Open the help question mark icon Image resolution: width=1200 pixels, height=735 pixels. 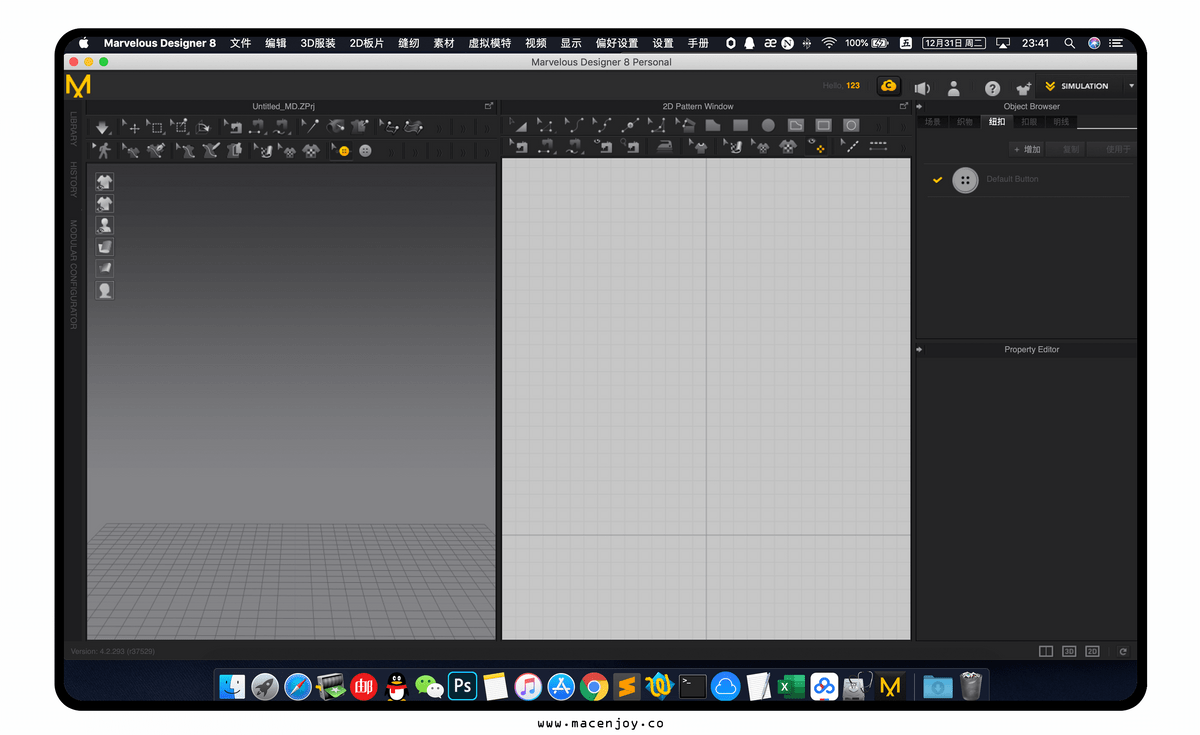pyautogui.click(x=992, y=88)
